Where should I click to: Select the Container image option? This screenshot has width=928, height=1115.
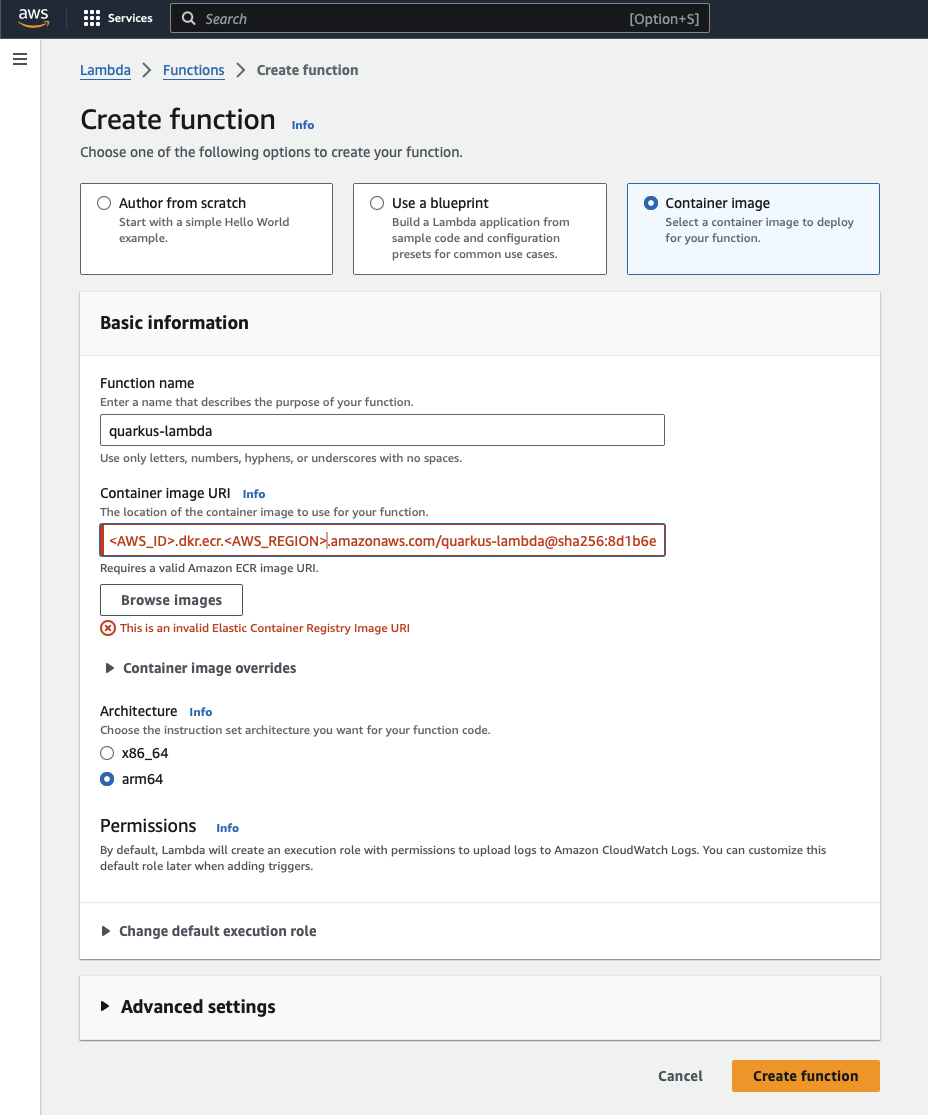click(650, 202)
